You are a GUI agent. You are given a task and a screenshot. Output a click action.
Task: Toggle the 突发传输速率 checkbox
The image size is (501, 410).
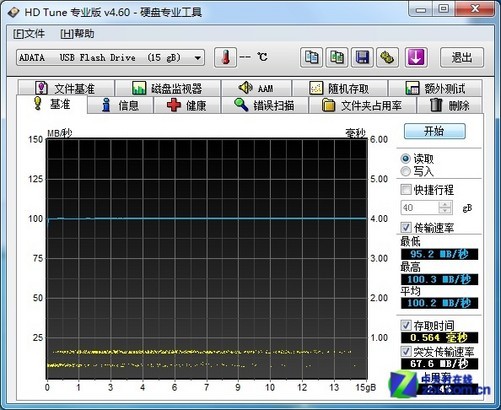click(406, 351)
